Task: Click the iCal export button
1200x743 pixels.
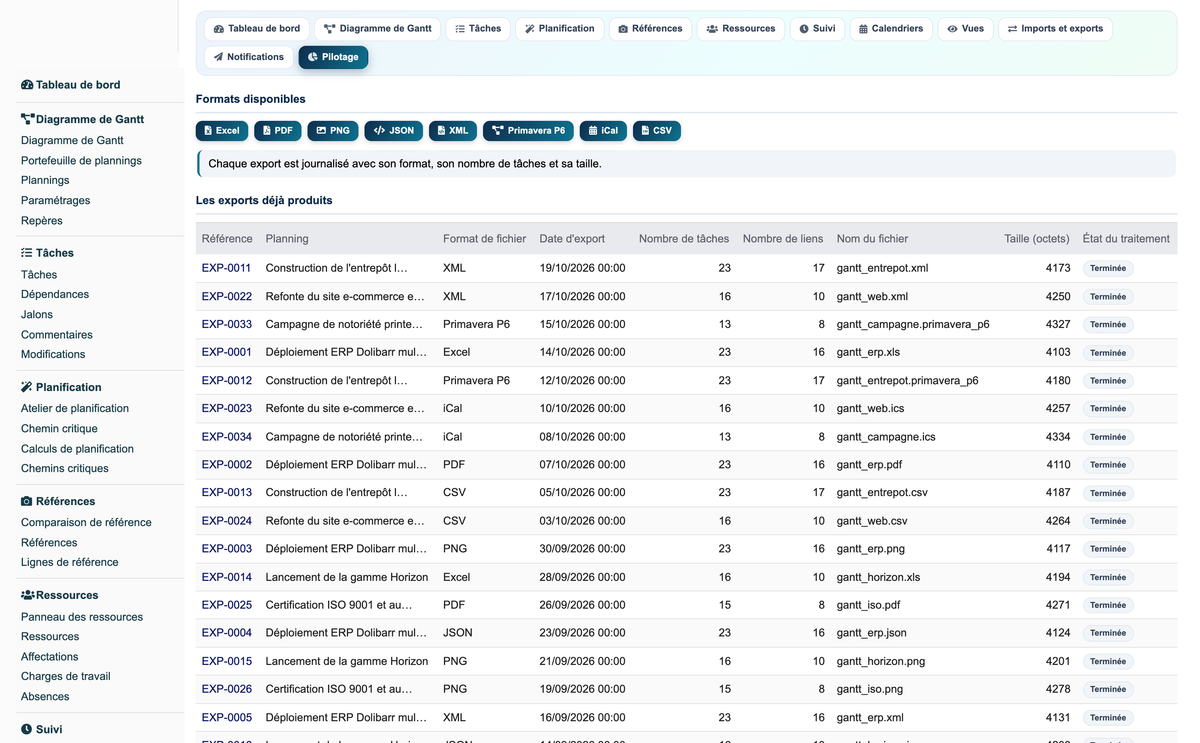Action: (603, 130)
